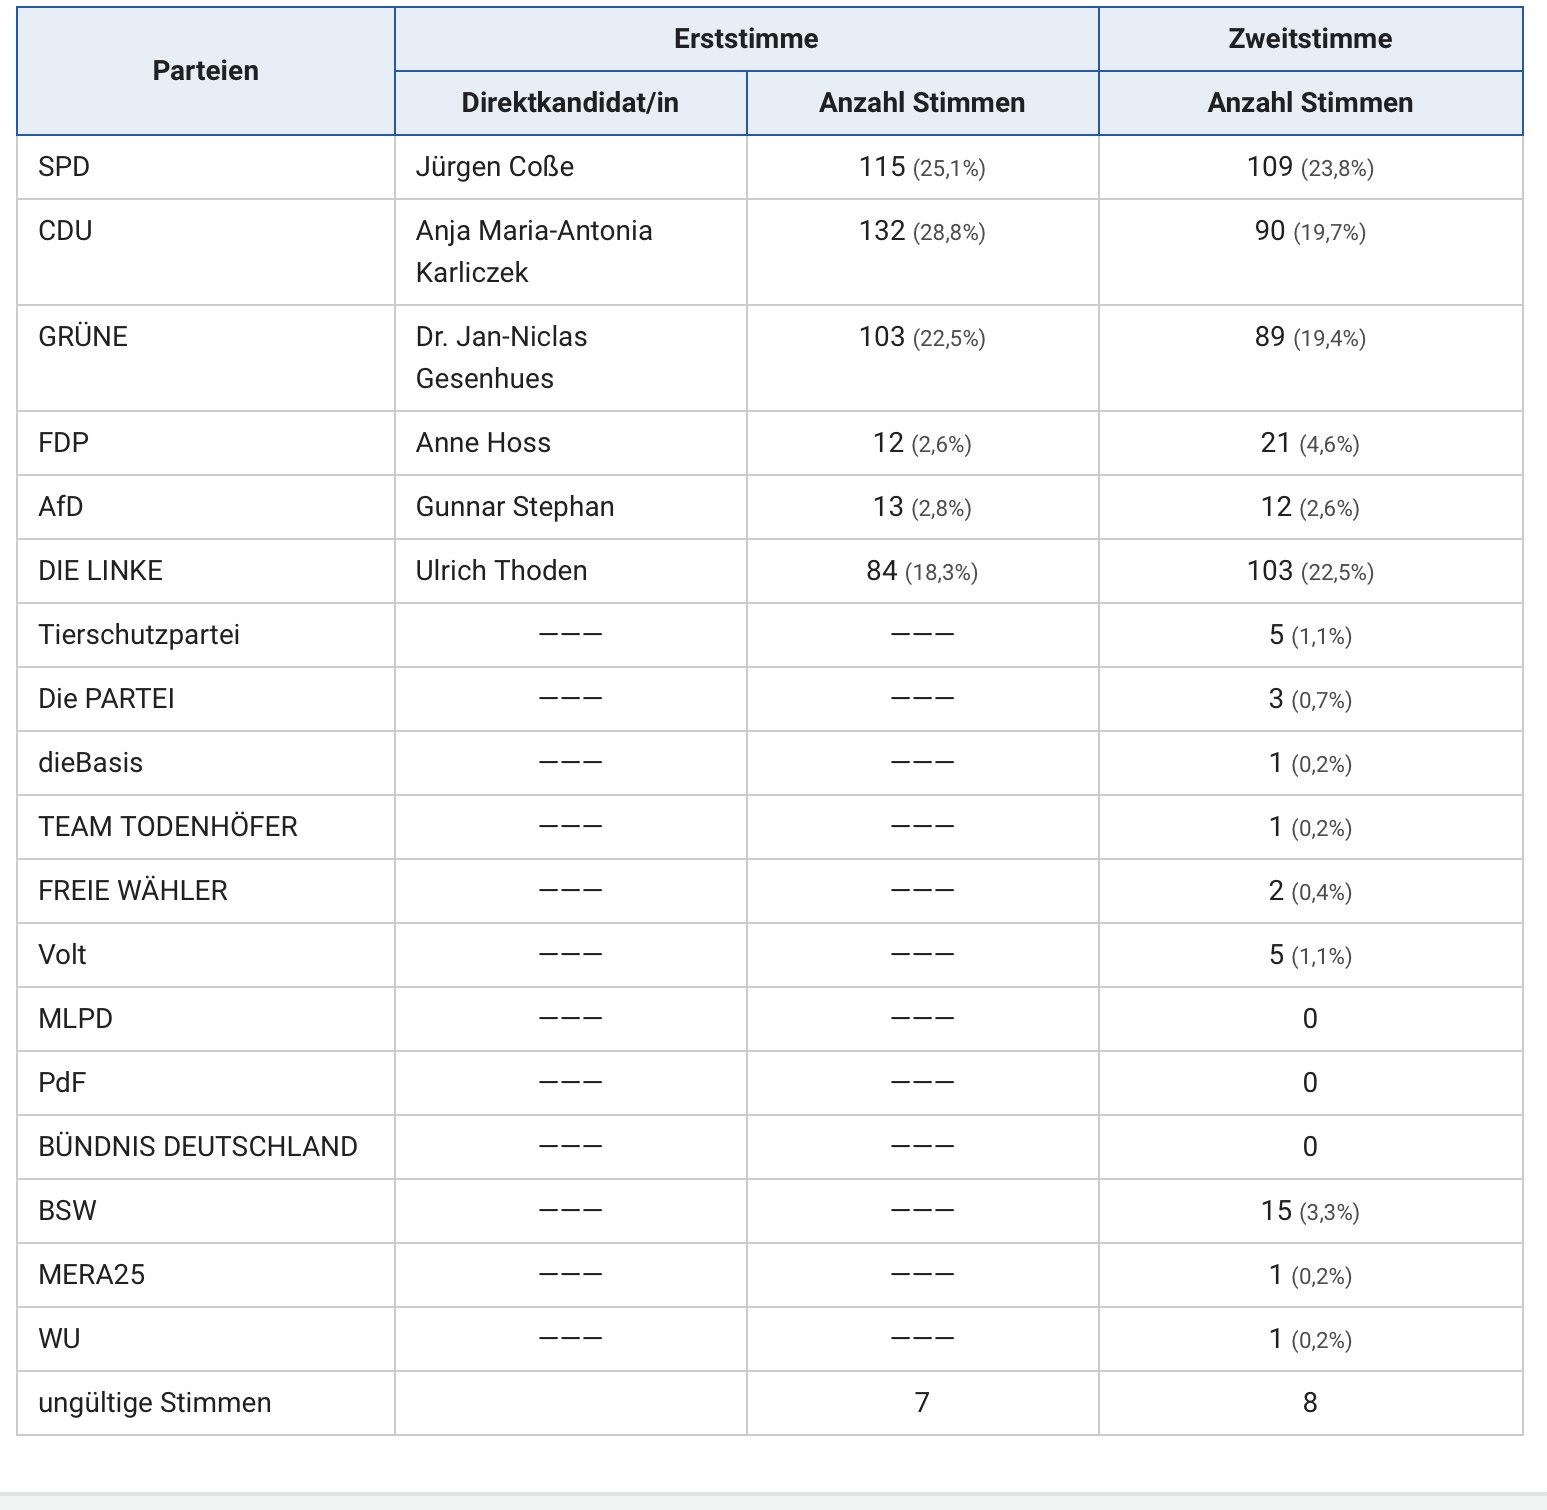Select the Tierschutzpartei row label
1547x1510 pixels.
pos(139,635)
